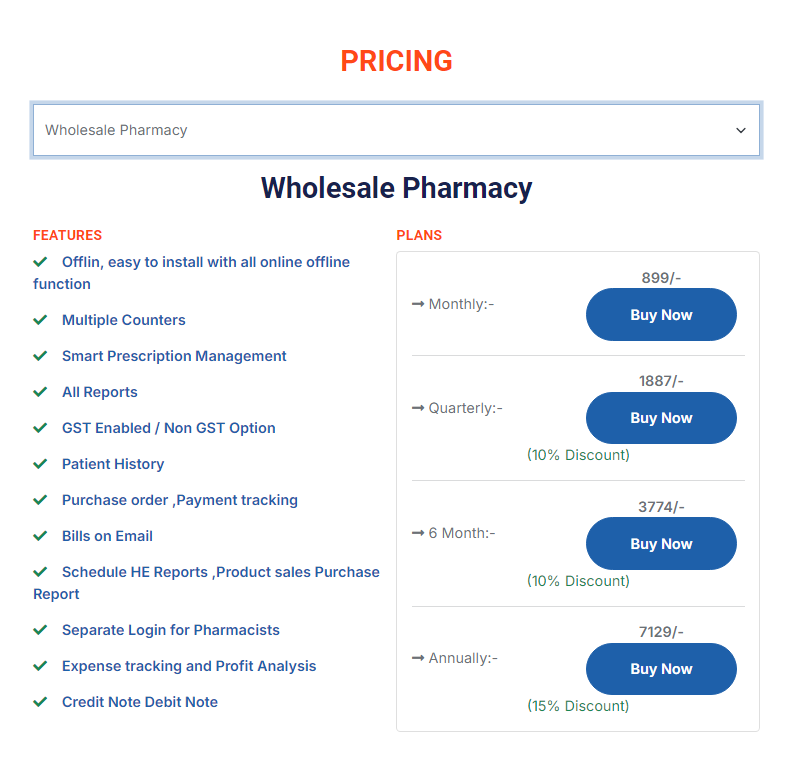Click the arrow icon before Quarterly plan
Viewport: 801px width, 760px height.
pos(418,408)
